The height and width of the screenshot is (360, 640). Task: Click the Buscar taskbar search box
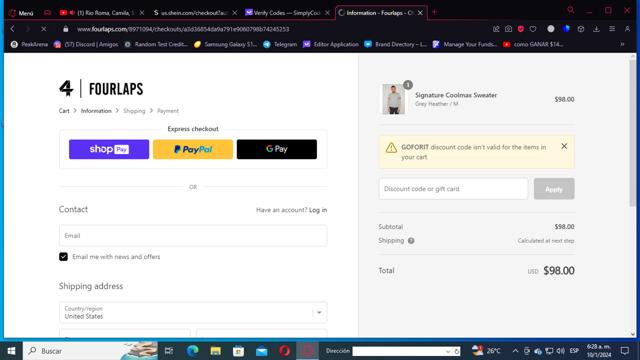coord(90,351)
